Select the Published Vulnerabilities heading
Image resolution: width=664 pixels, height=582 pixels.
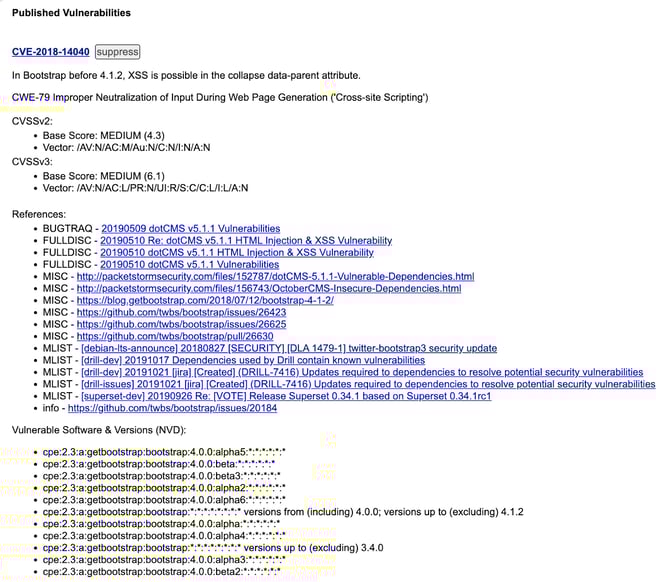tap(71, 13)
